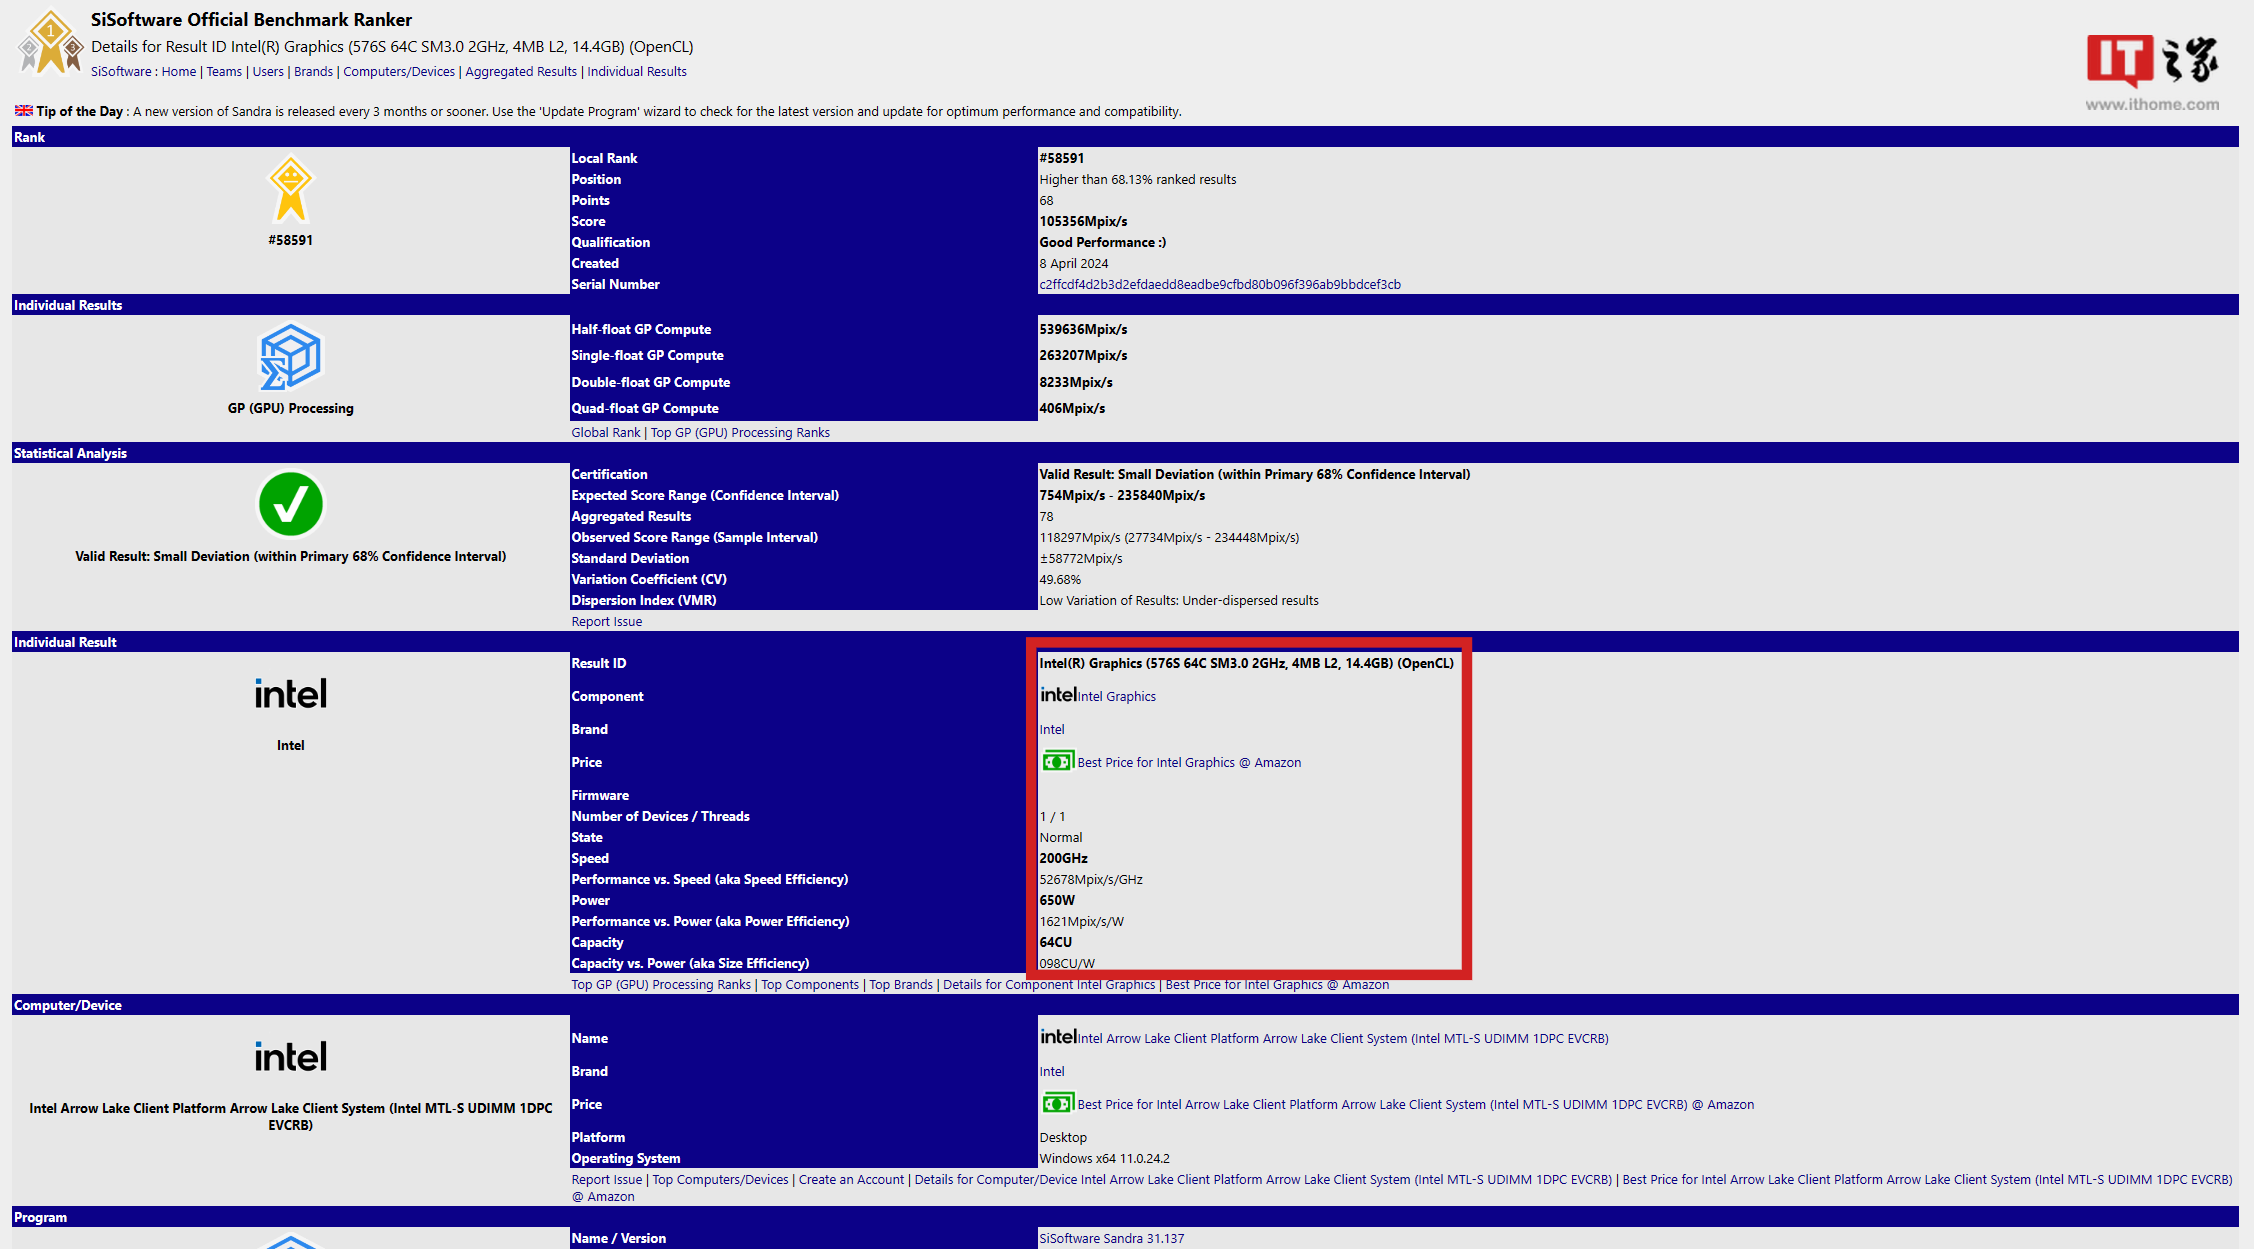Click the 8233Mpix/s double-float result

(1076, 383)
